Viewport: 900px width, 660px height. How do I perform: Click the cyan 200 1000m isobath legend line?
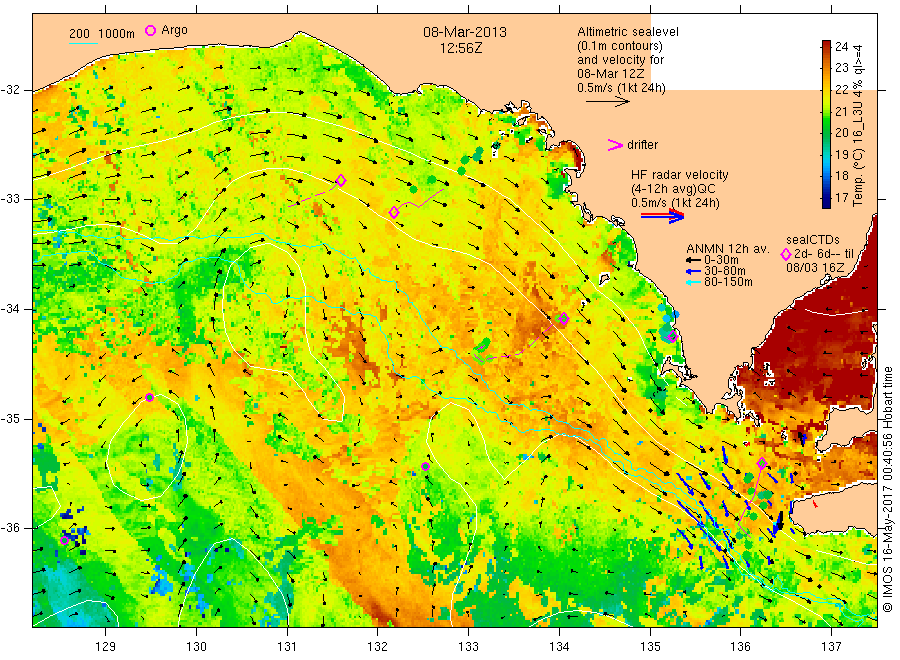point(83,43)
